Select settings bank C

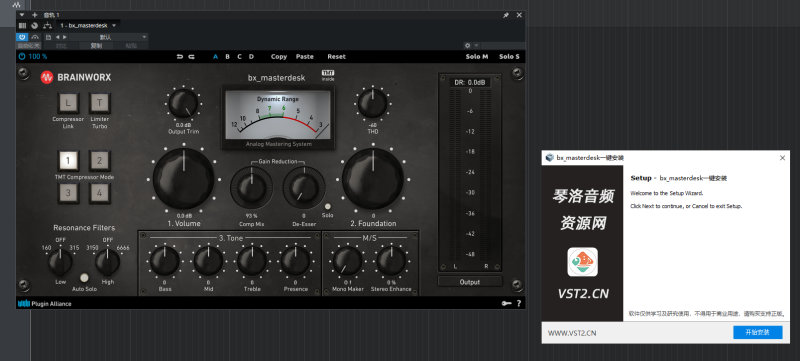[x=239, y=57]
